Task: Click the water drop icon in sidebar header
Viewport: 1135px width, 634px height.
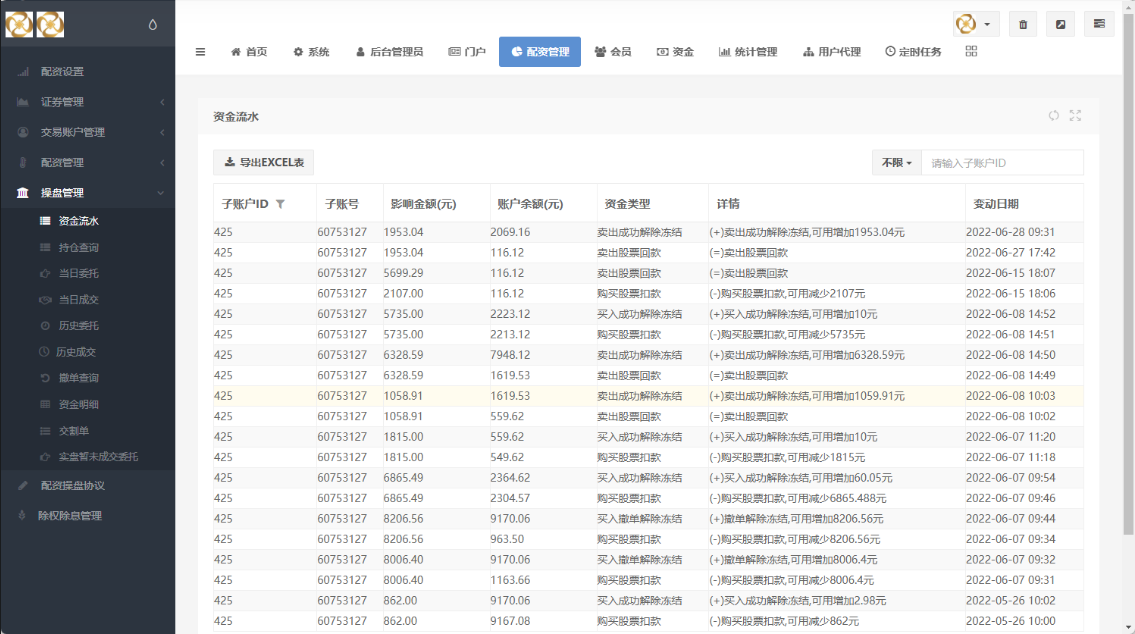Action: tap(153, 24)
